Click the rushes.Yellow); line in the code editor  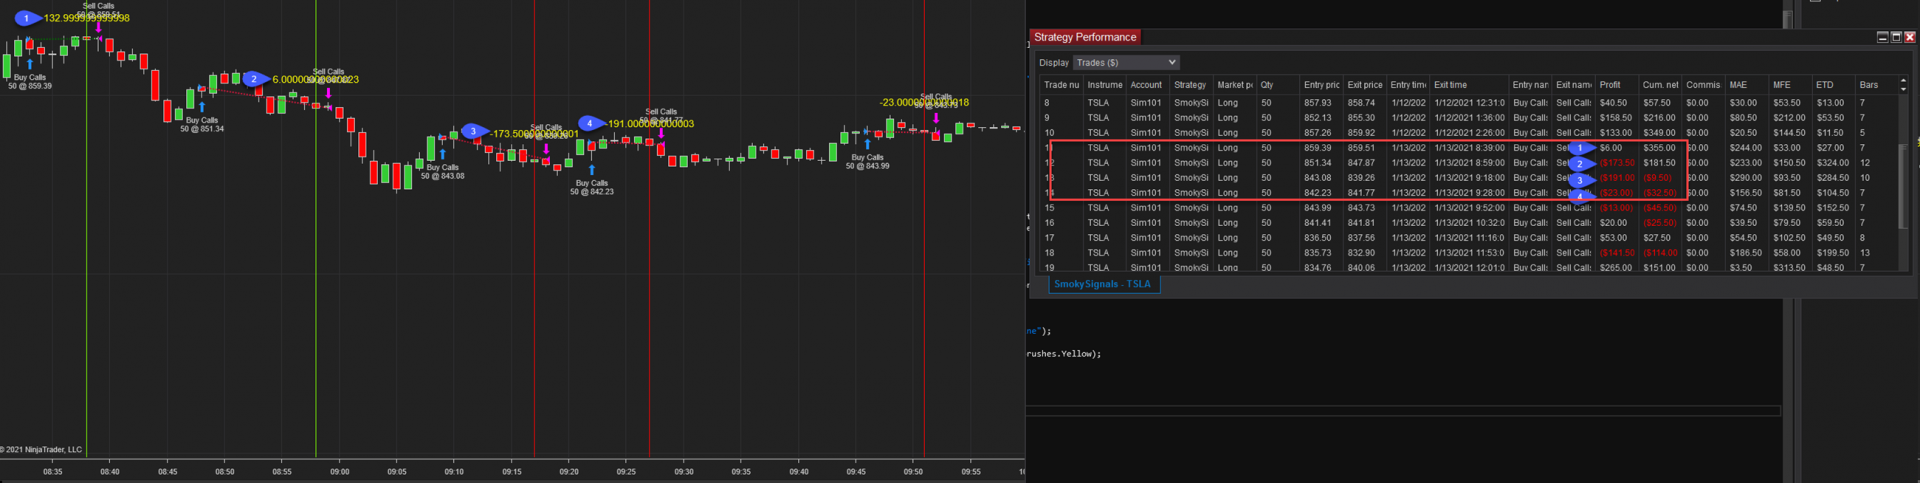[x=1064, y=354]
